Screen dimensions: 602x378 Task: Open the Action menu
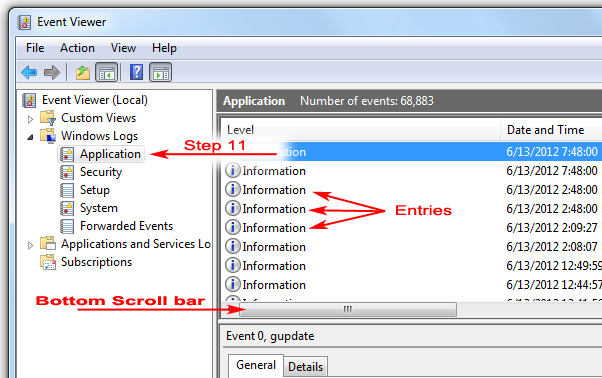point(77,48)
